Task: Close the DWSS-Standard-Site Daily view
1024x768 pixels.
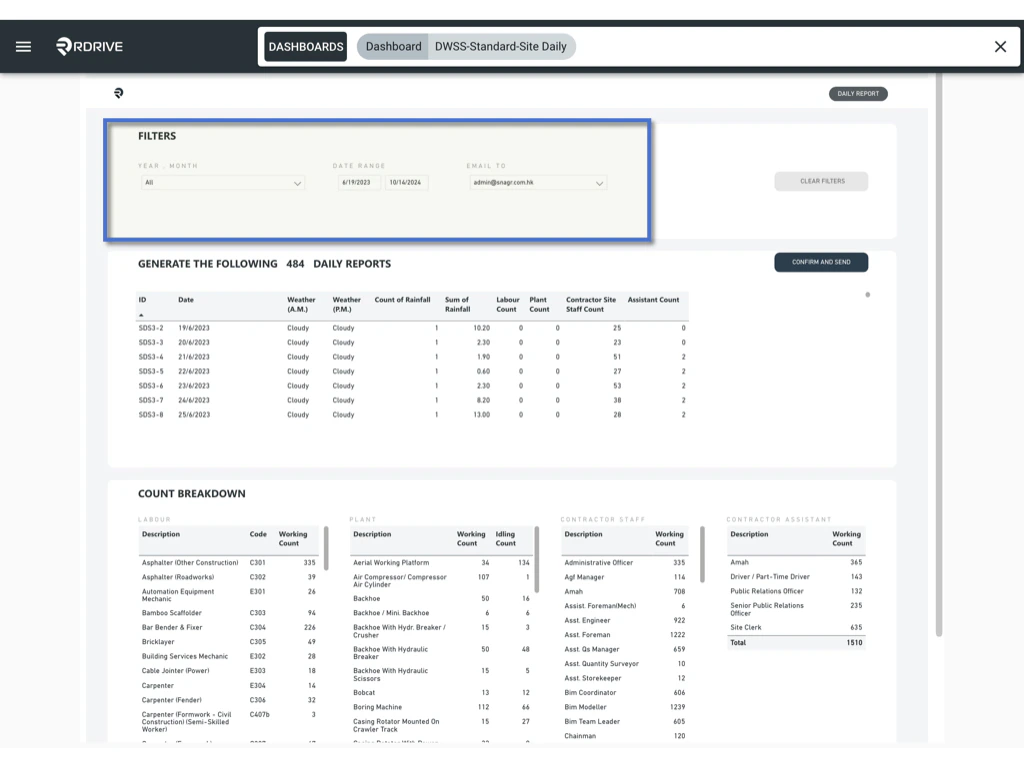Action: click(x=999, y=46)
